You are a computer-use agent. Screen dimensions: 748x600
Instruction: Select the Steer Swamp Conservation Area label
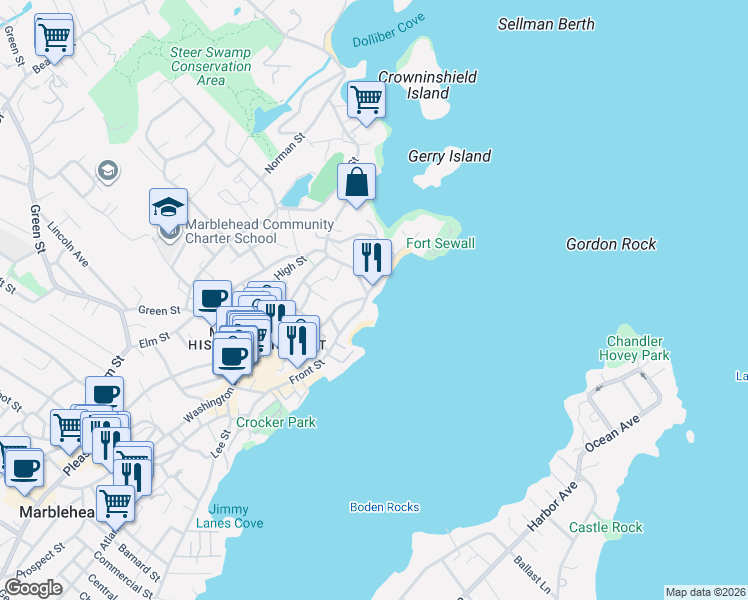click(x=211, y=66)
